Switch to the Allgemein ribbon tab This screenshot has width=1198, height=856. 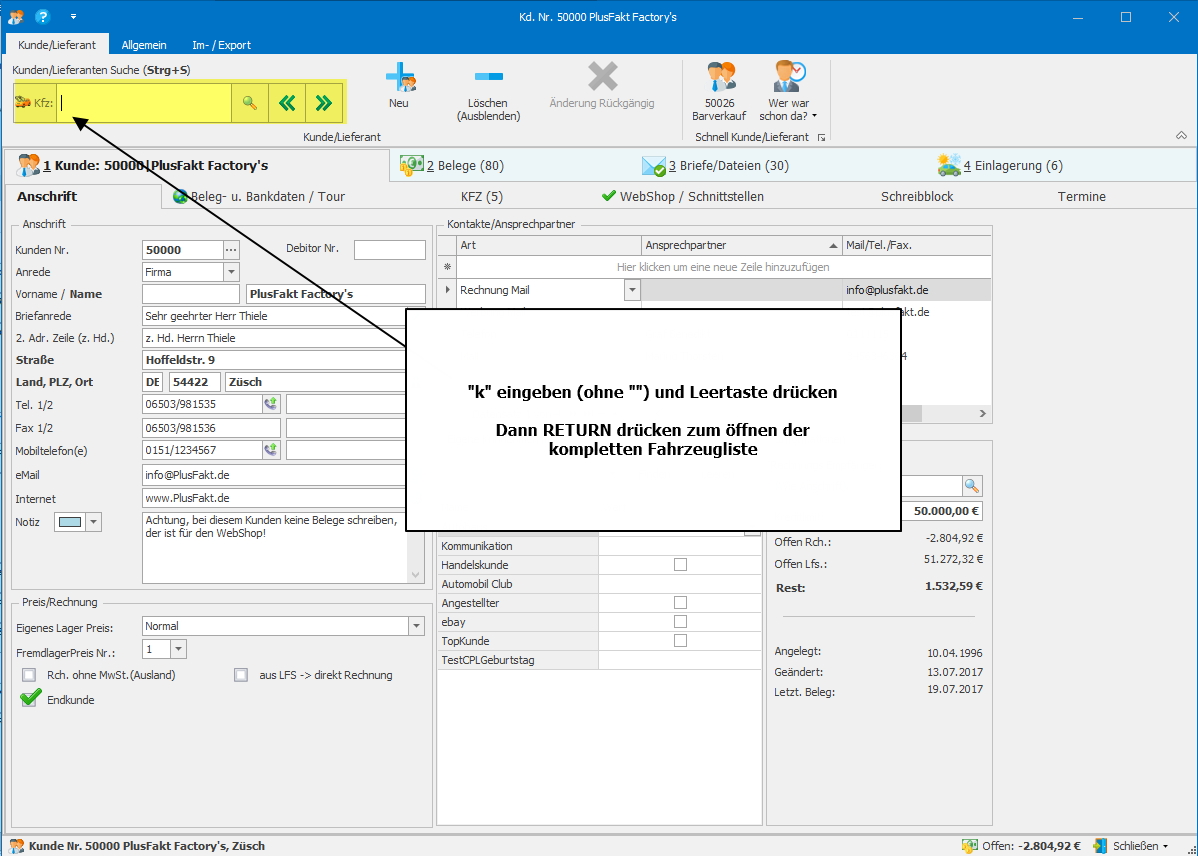coord(144,45)
